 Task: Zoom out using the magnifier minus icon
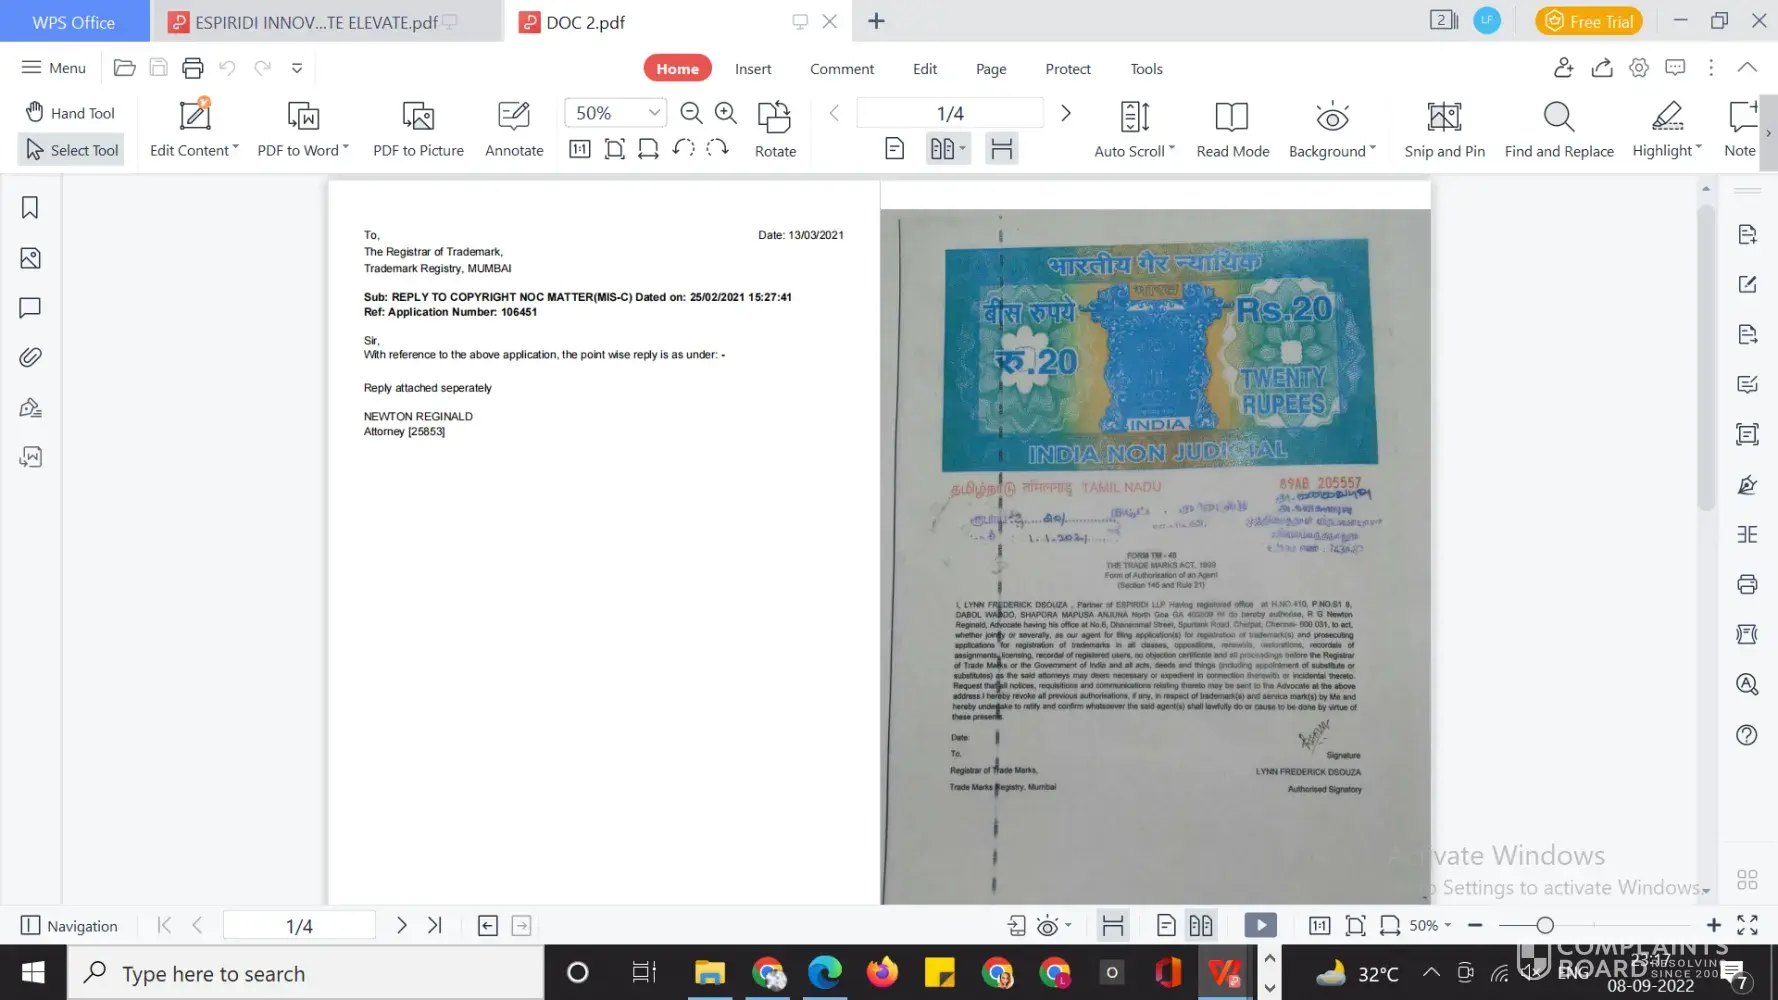(691, 113)
